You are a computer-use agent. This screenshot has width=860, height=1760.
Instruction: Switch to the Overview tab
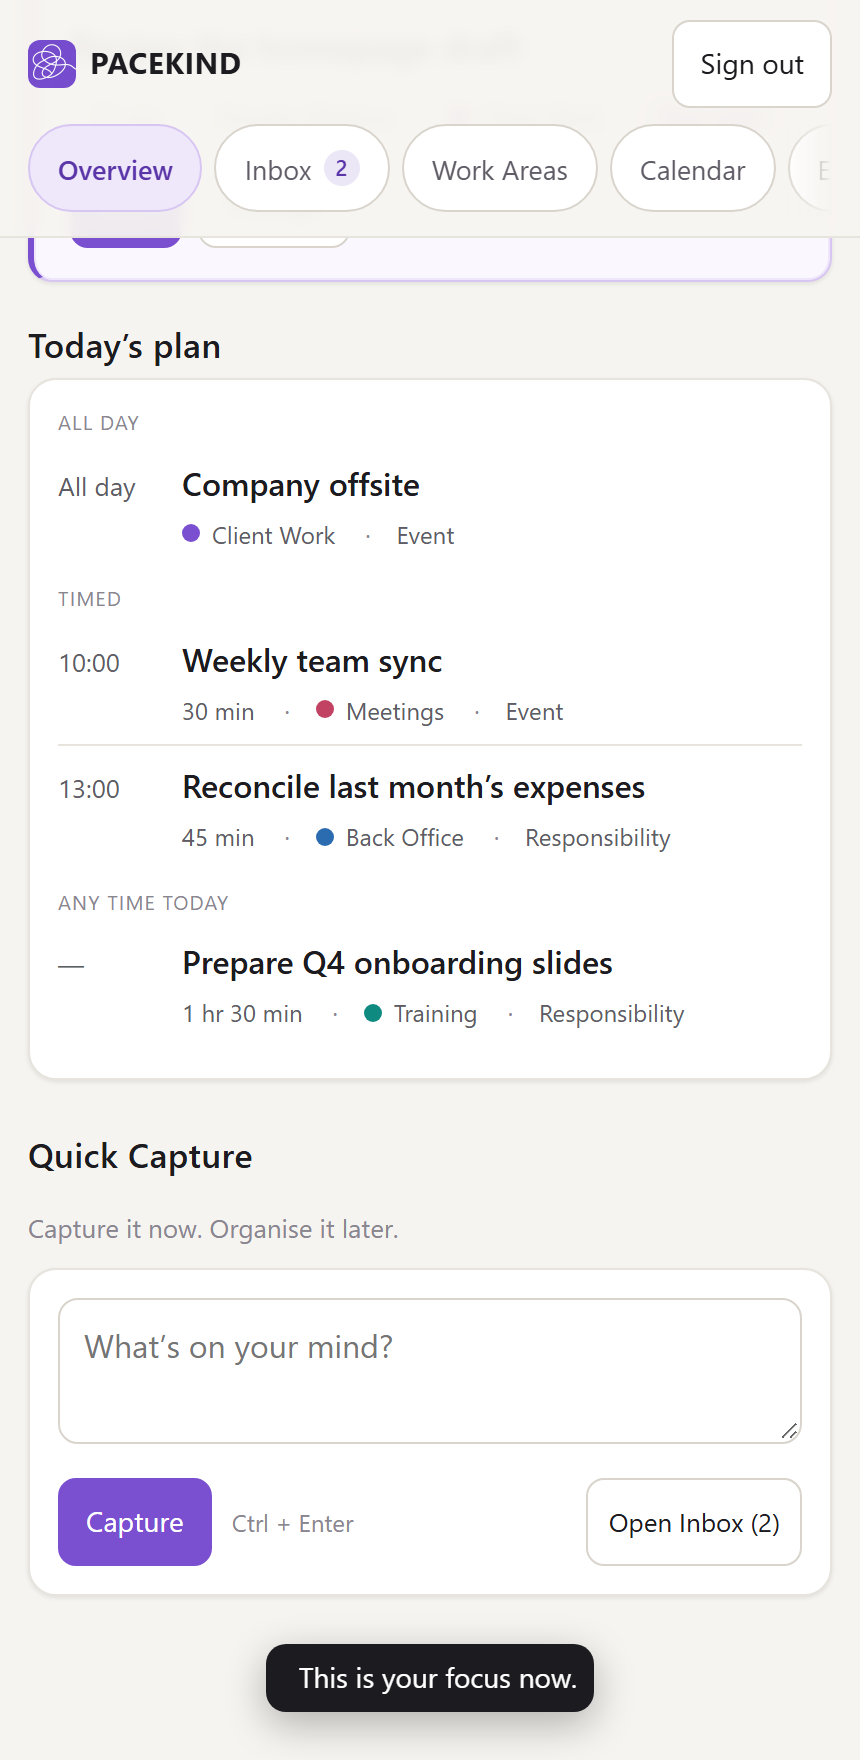point(115,168)
